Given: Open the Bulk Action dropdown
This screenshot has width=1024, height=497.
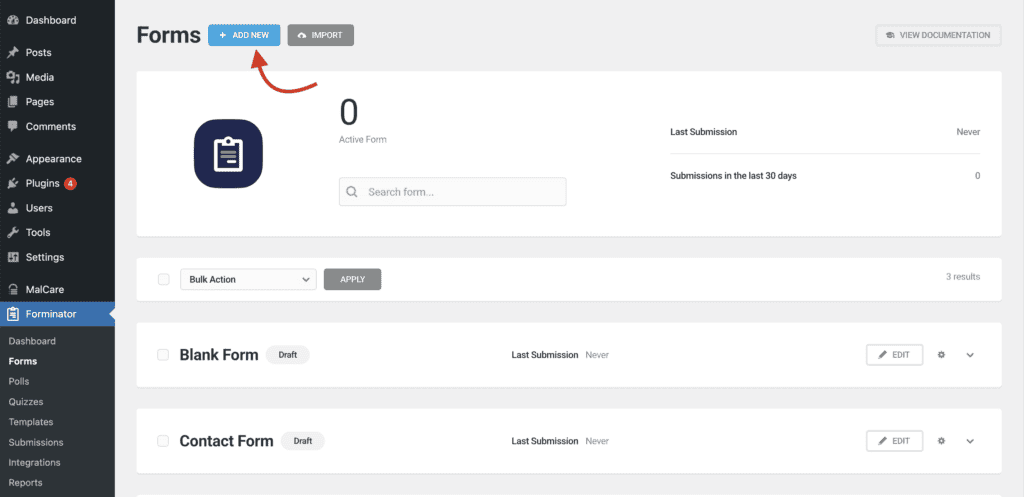Looking at the screenshot, I should [248, 280].
